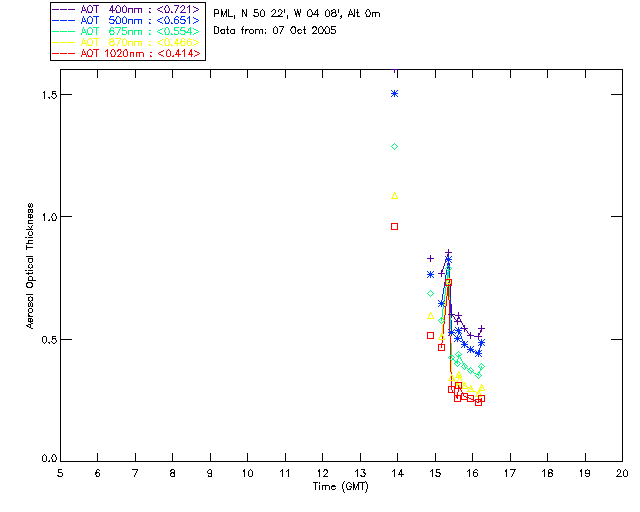Click the x-axis tick label 19
Viewport: 640px width, 512px height.
click(585, 473)
